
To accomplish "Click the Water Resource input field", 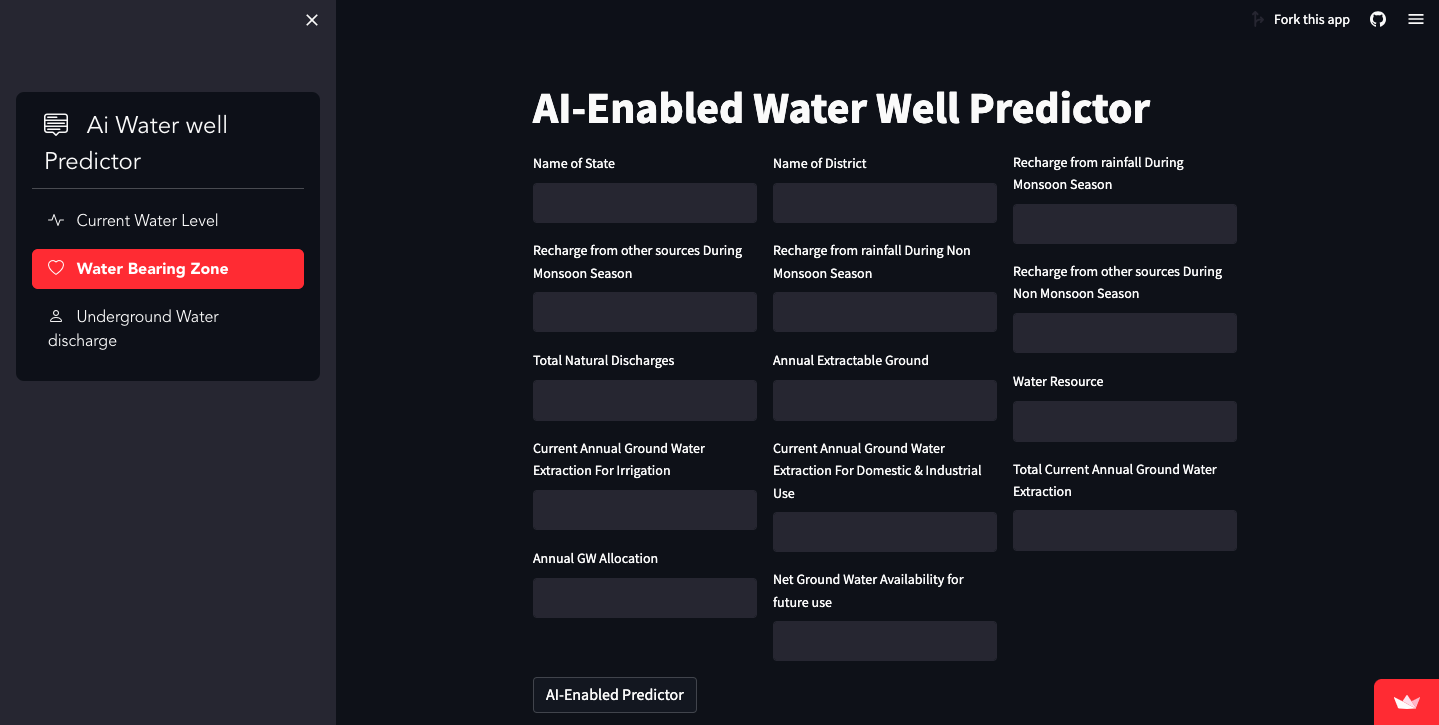I will (1124, 421).
